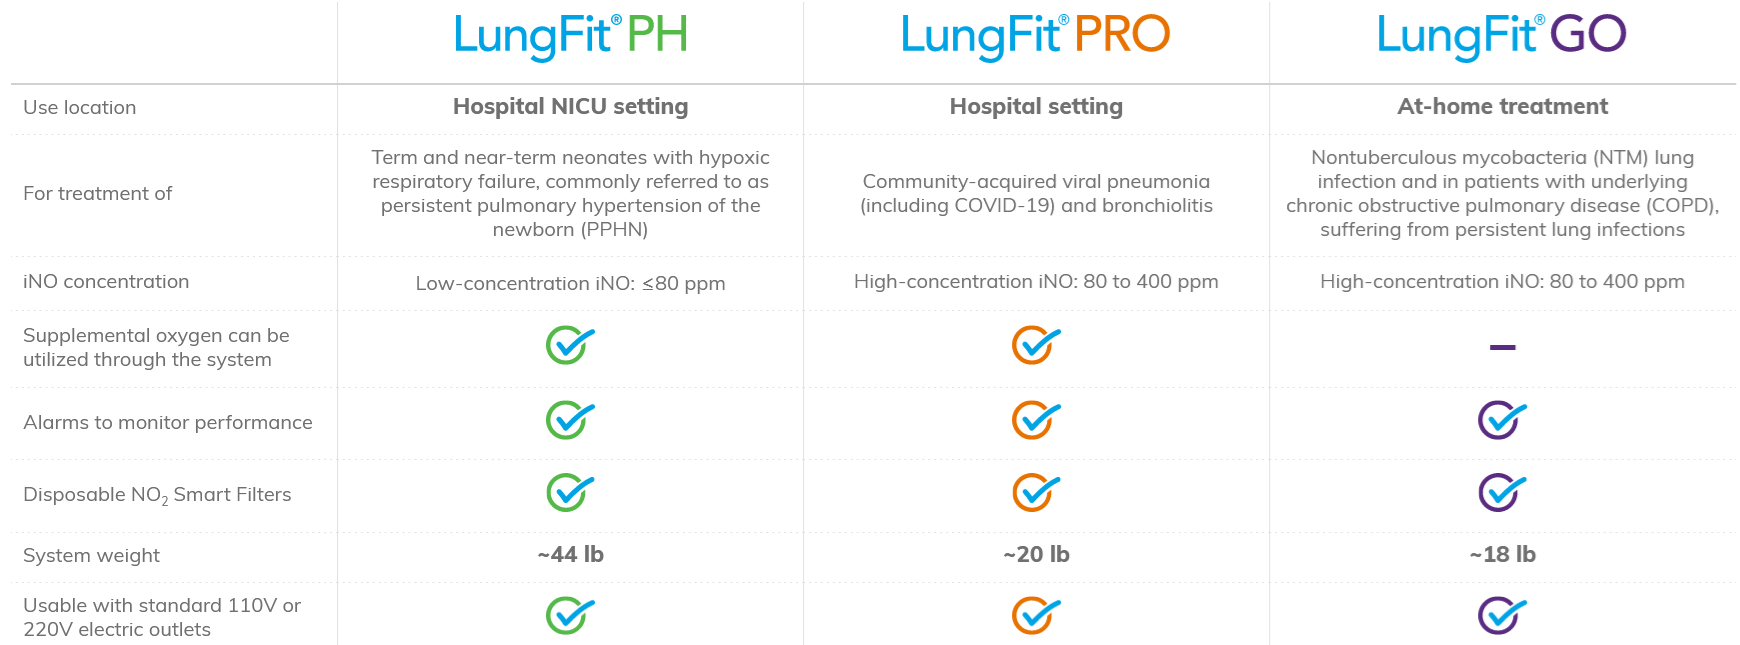Click purple Smart Filters checkmark for GO
Screen dimensions: 1740x645
1502,492
